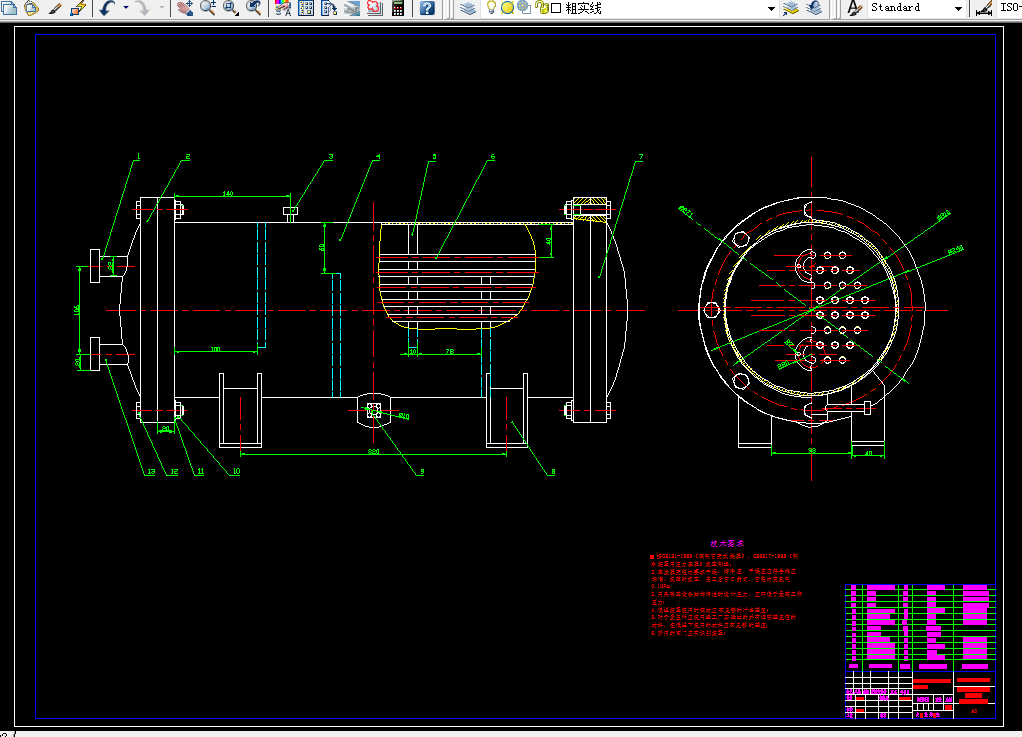1022x737 pixels.
Task: Click the Redo arrow
Action: click(x=143, y=8)
